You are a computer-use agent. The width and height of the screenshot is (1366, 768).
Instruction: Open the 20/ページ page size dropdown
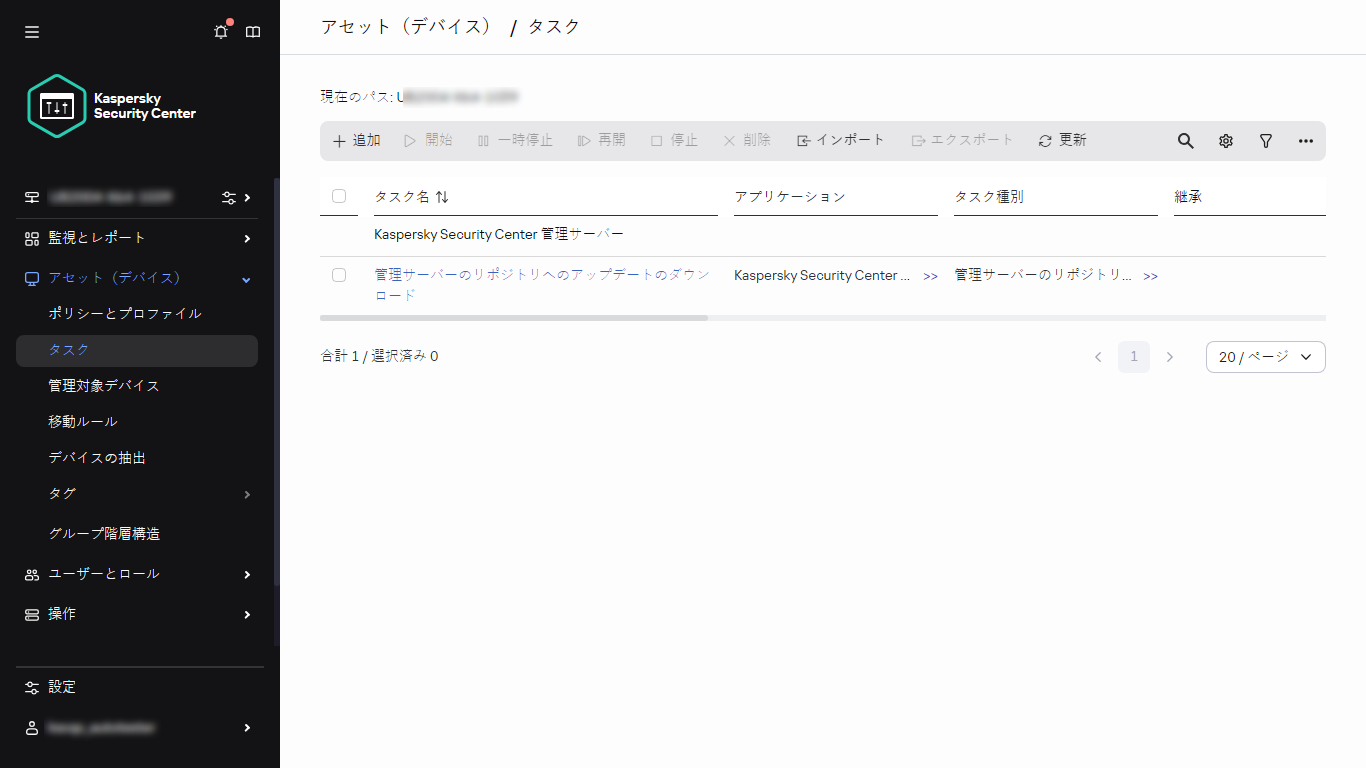point(1265,357)
